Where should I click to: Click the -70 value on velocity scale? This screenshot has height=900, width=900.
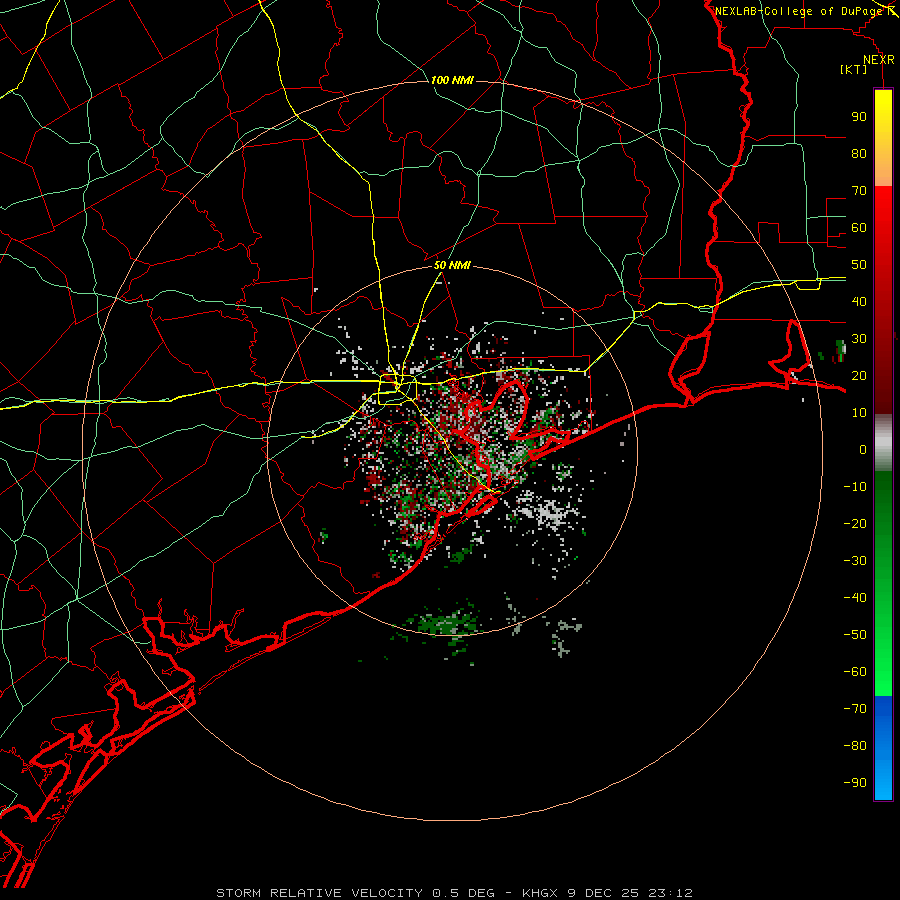pos(855,709)
